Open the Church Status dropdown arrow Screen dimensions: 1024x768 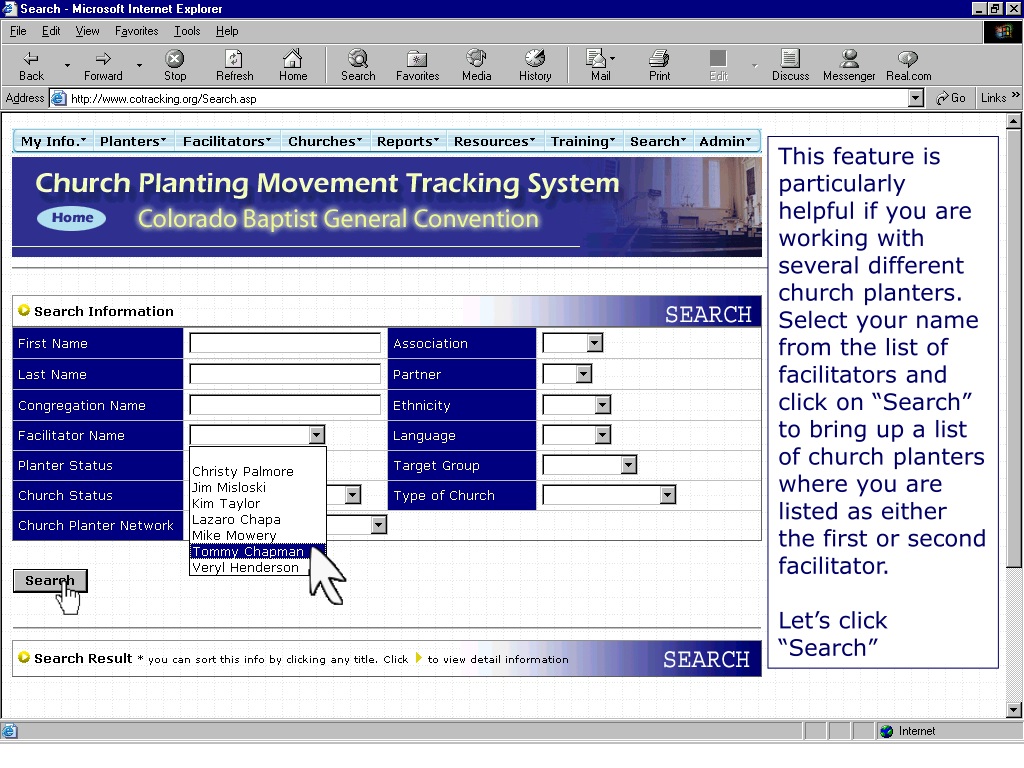[353, 495]
